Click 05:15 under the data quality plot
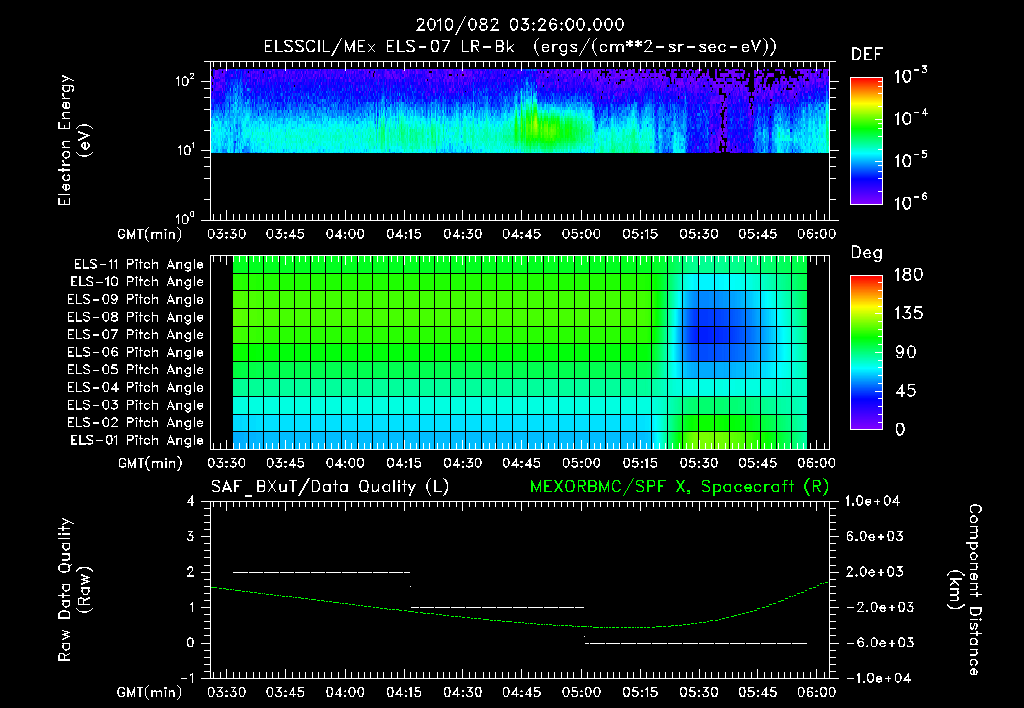This screenshot has width=1024, height=708. [640, 692]
